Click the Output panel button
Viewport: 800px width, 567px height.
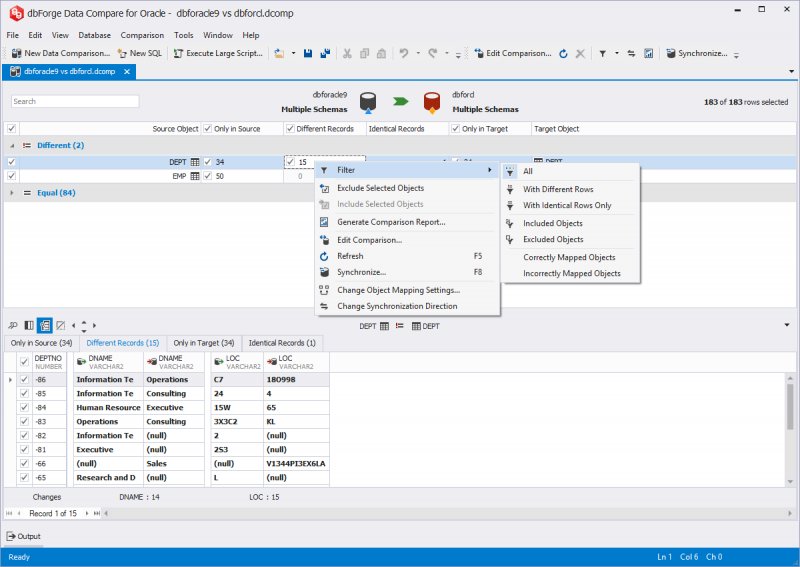23,536
